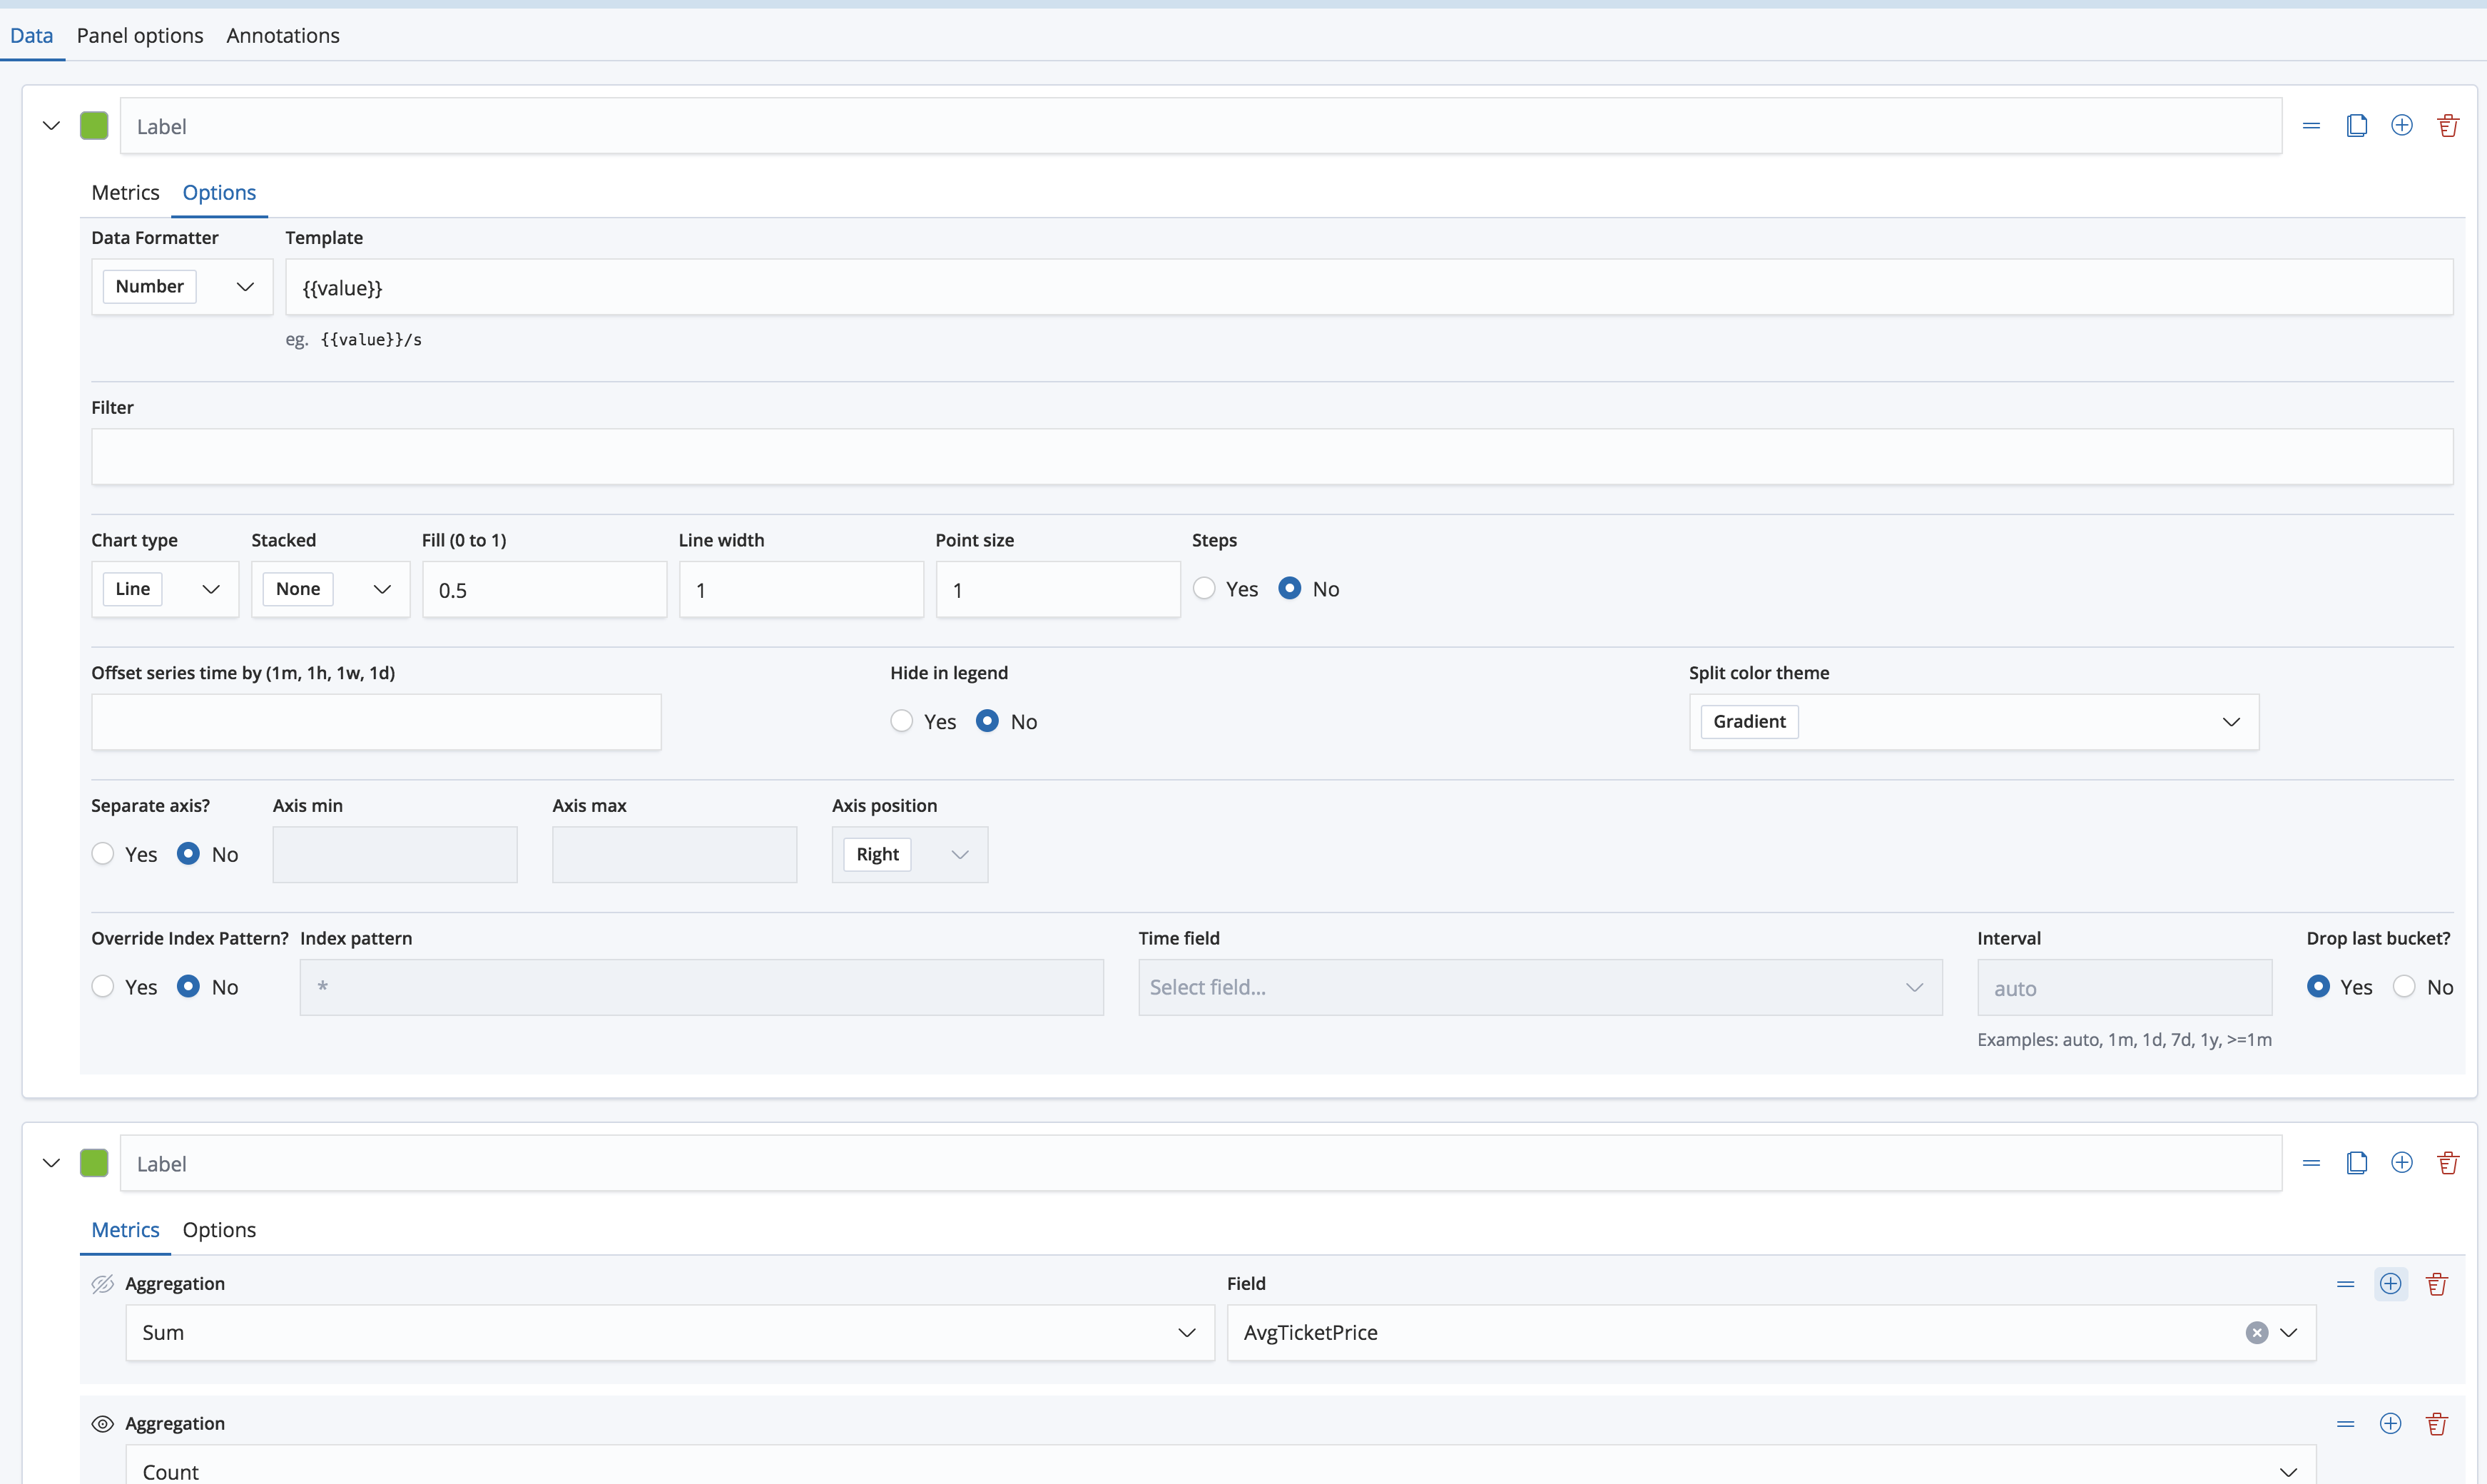This screenshot has height=1484, width=2487.
Task: Clone the second Label series
Action: (2357, 1162)
